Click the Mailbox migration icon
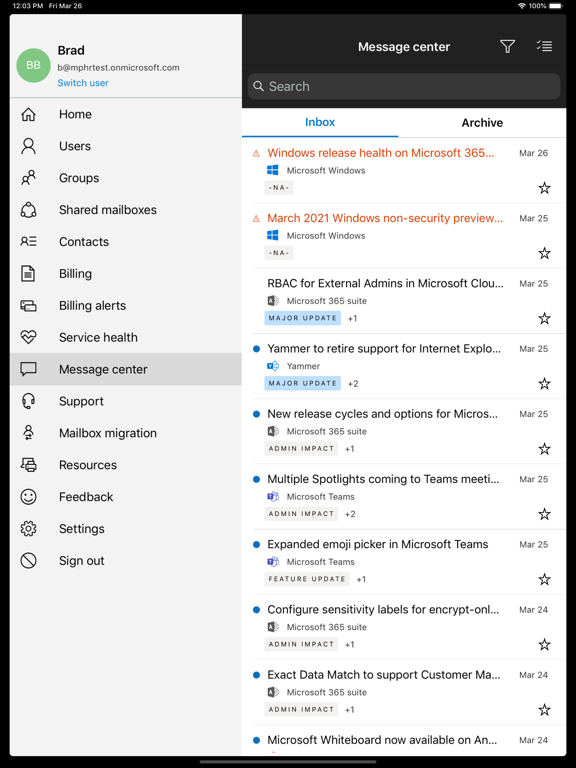This screenshot has width=576, height=768. [28, 433]
